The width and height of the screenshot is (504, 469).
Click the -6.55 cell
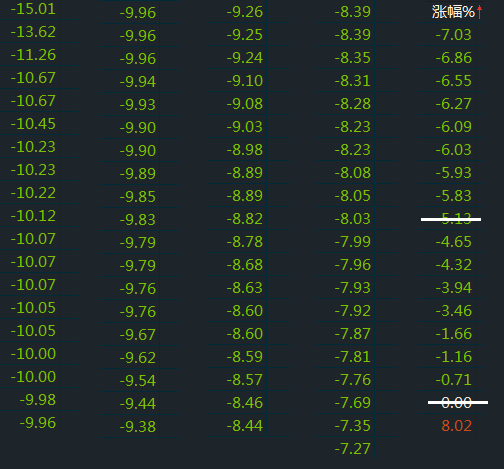454,81
